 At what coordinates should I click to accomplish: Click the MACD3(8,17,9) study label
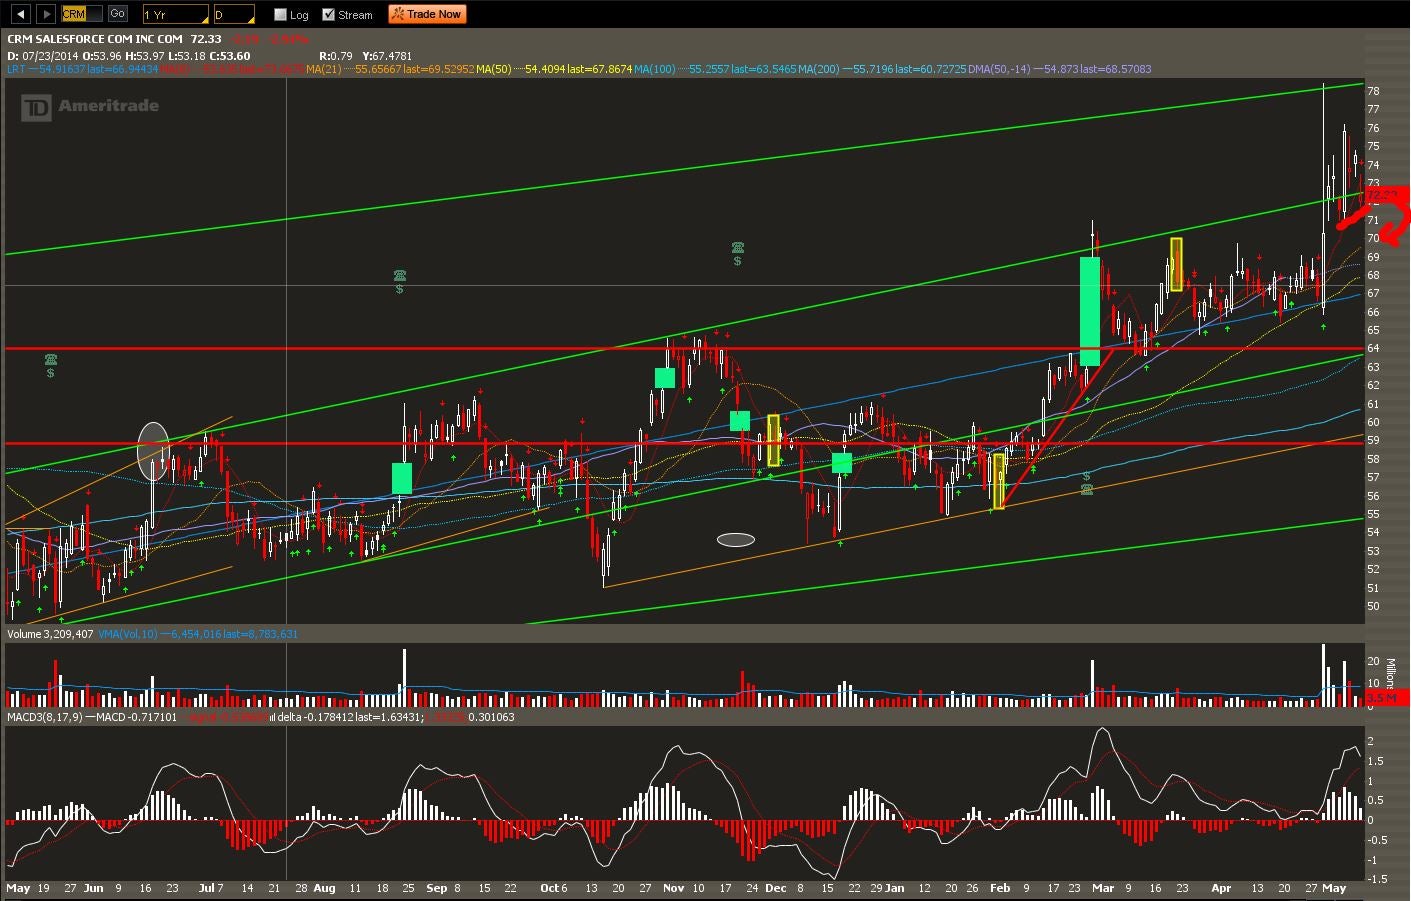(x=45, y=717)
